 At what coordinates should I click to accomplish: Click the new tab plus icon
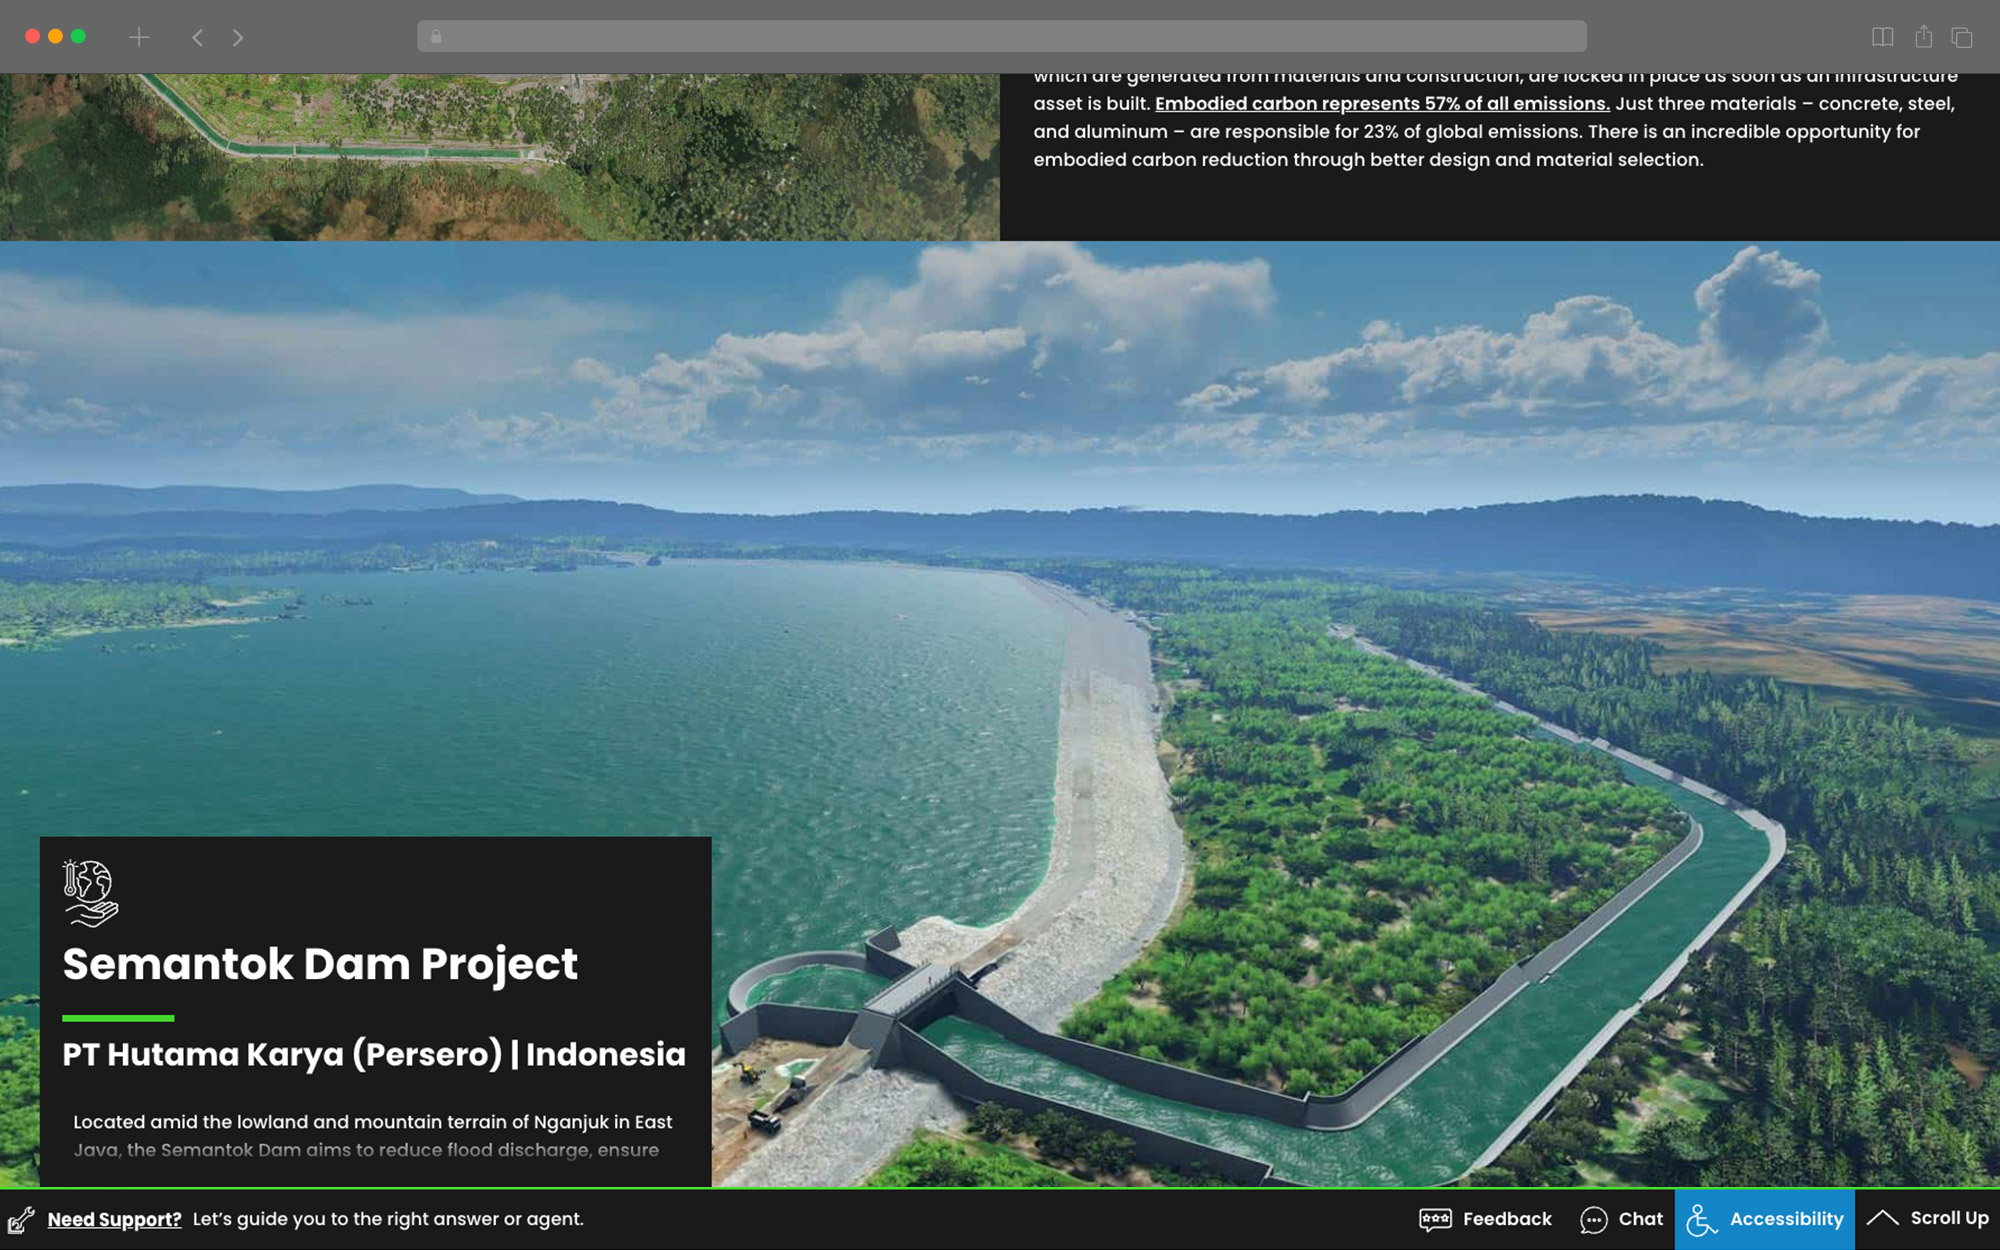click(x=139, y=37)
